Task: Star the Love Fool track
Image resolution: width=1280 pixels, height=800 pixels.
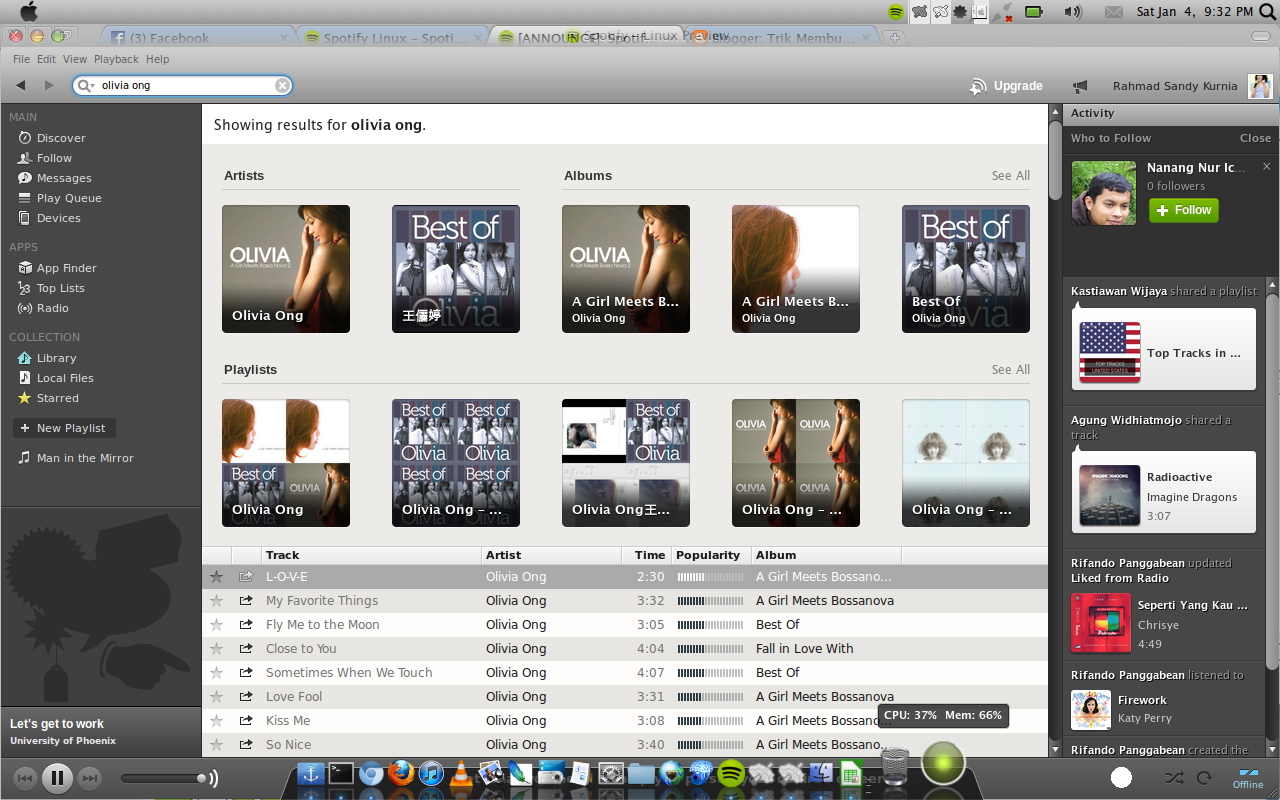Action: (216, 697)
